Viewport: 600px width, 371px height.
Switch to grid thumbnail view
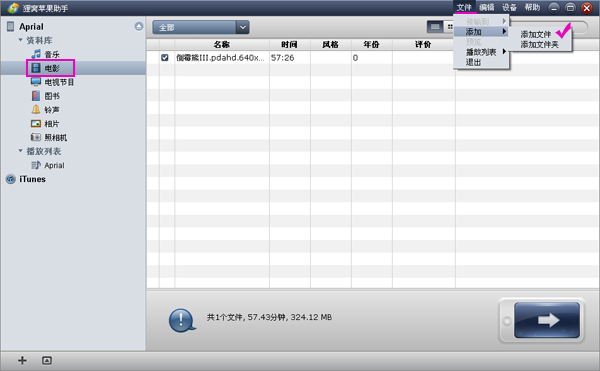[x=449, y=27]
